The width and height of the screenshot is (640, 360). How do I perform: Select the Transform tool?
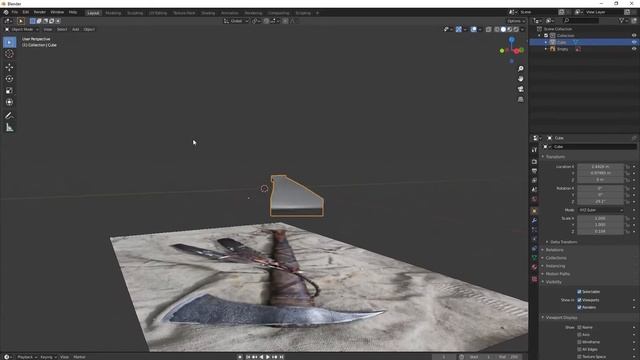tap(9, 102)
